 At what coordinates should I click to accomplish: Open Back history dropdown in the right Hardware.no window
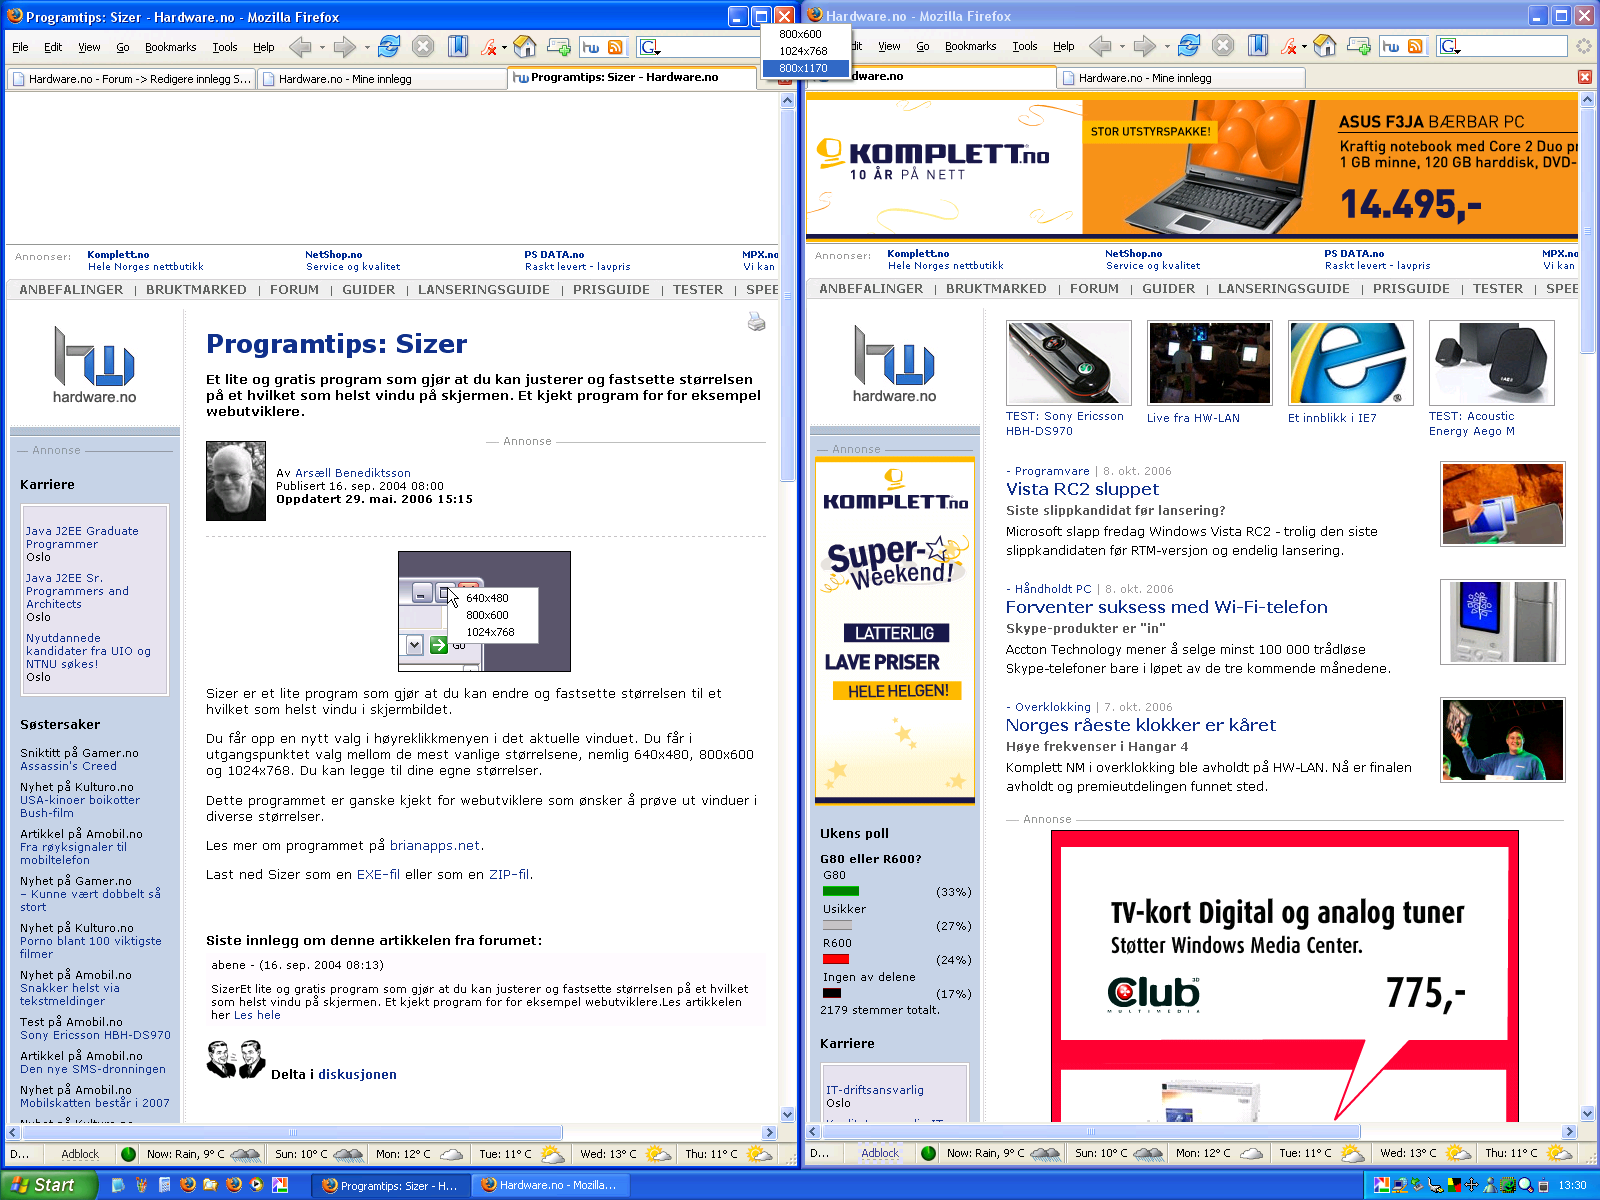(x=1122, y=45)
